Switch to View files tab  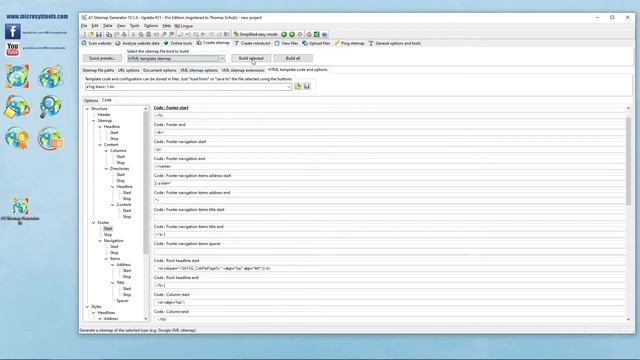[x=286, y=43]
